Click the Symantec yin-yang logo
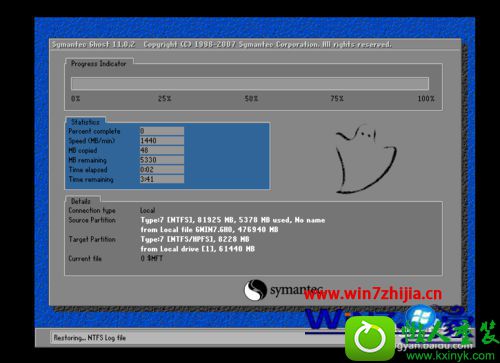This screenshot has width=500, height=363. [255, 290]
